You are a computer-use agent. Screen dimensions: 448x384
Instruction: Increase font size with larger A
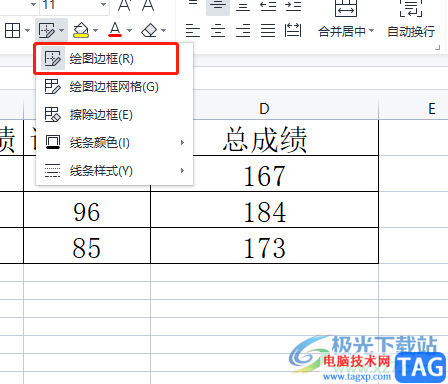(x=124, y=5)
